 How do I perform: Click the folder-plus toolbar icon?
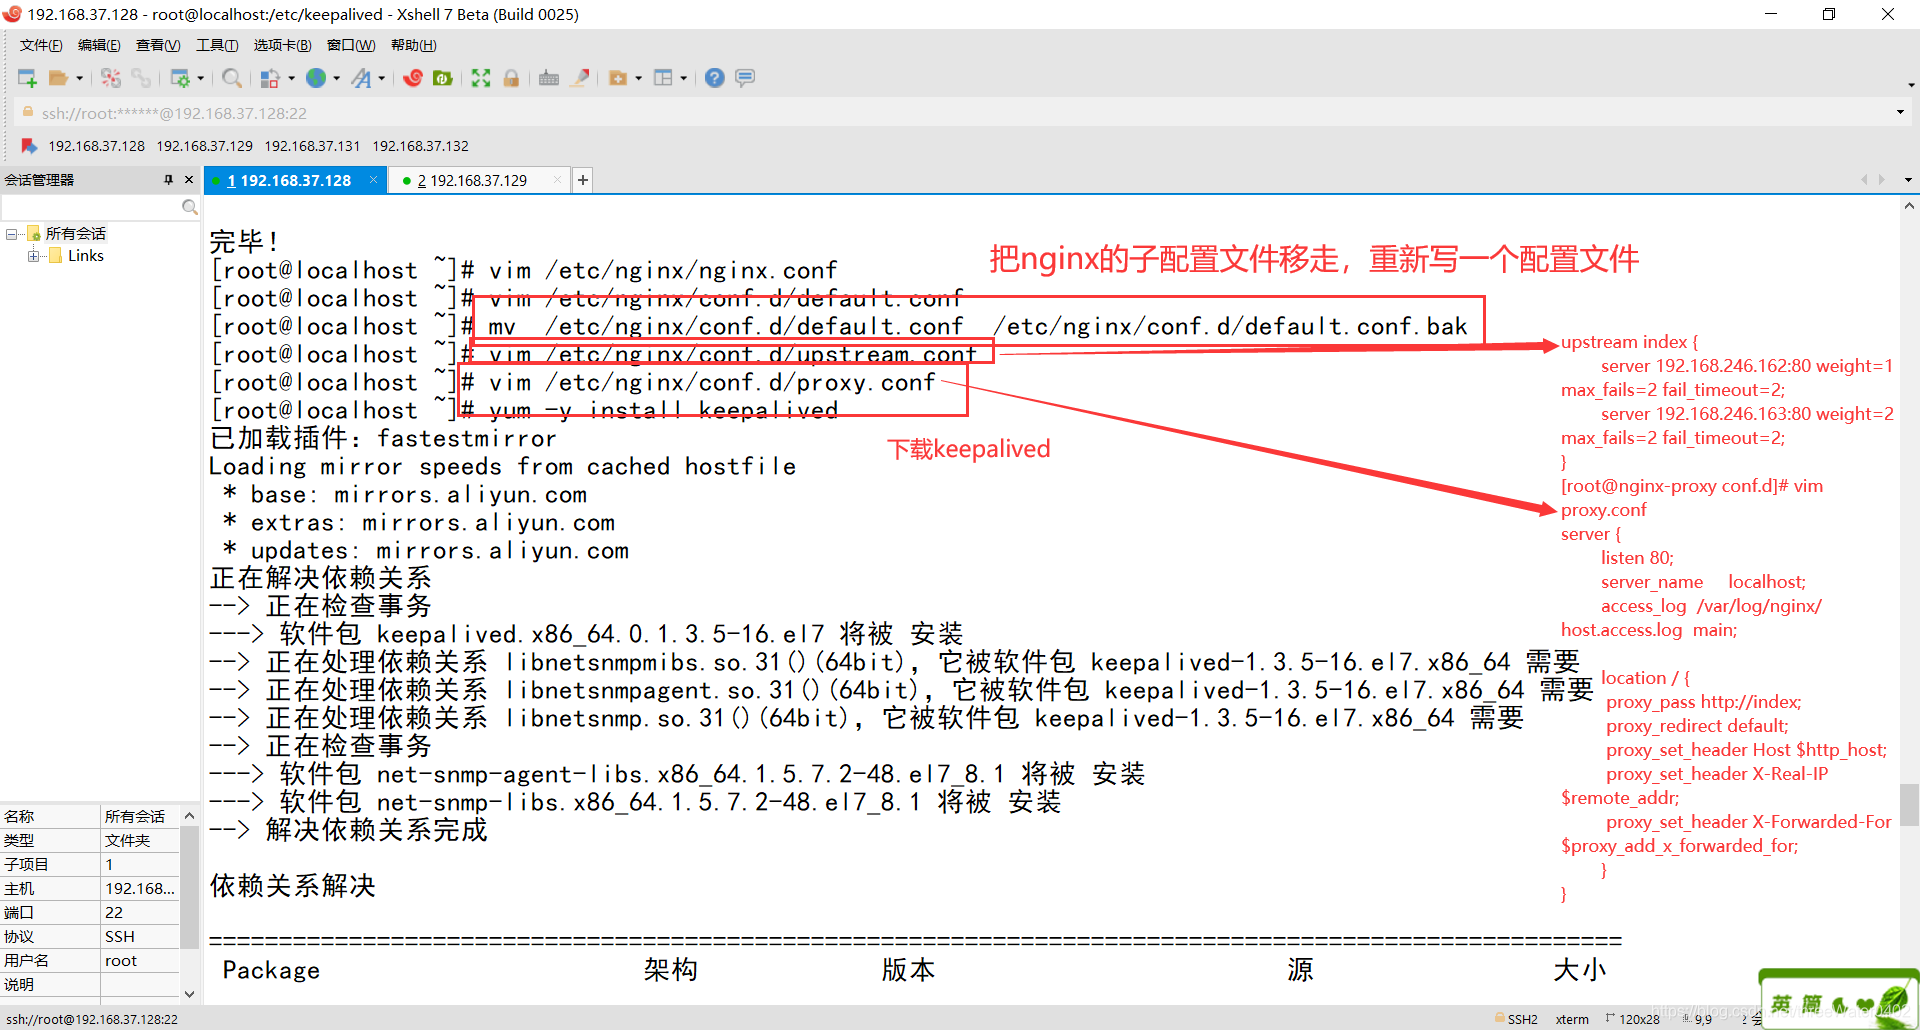point(618,78)
